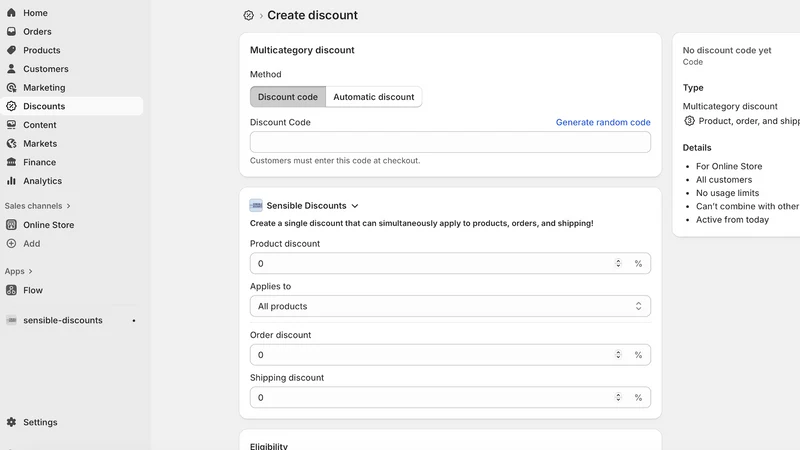Viewport: 800px width, 450px height.
Task: Click the pin dot next to sensible-discounts
Action: [x=134, y=320]
